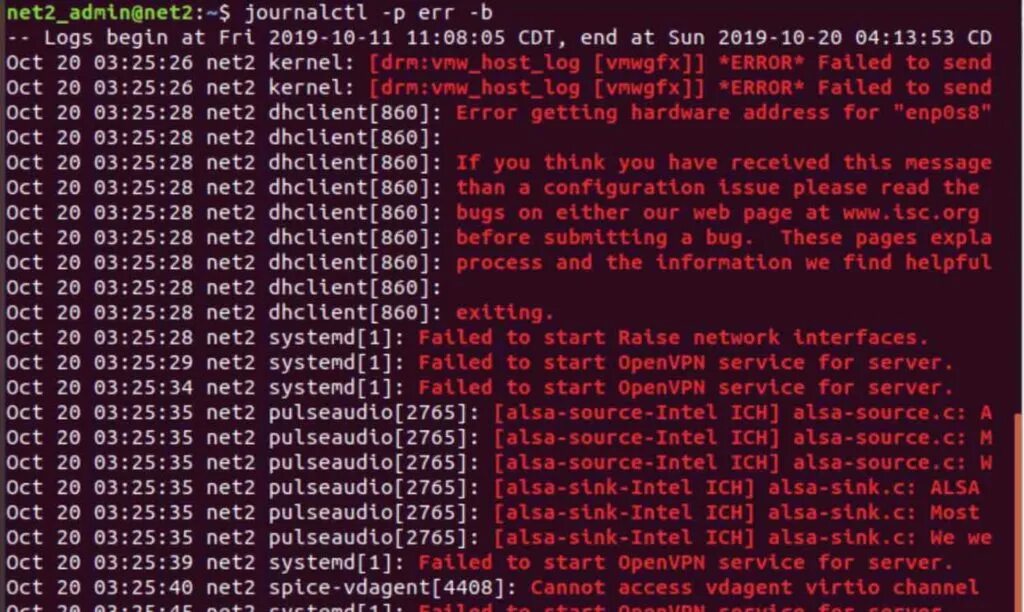Click the 'process and the information' line
The image size is (1024, 612).
(x=499, y=263)
